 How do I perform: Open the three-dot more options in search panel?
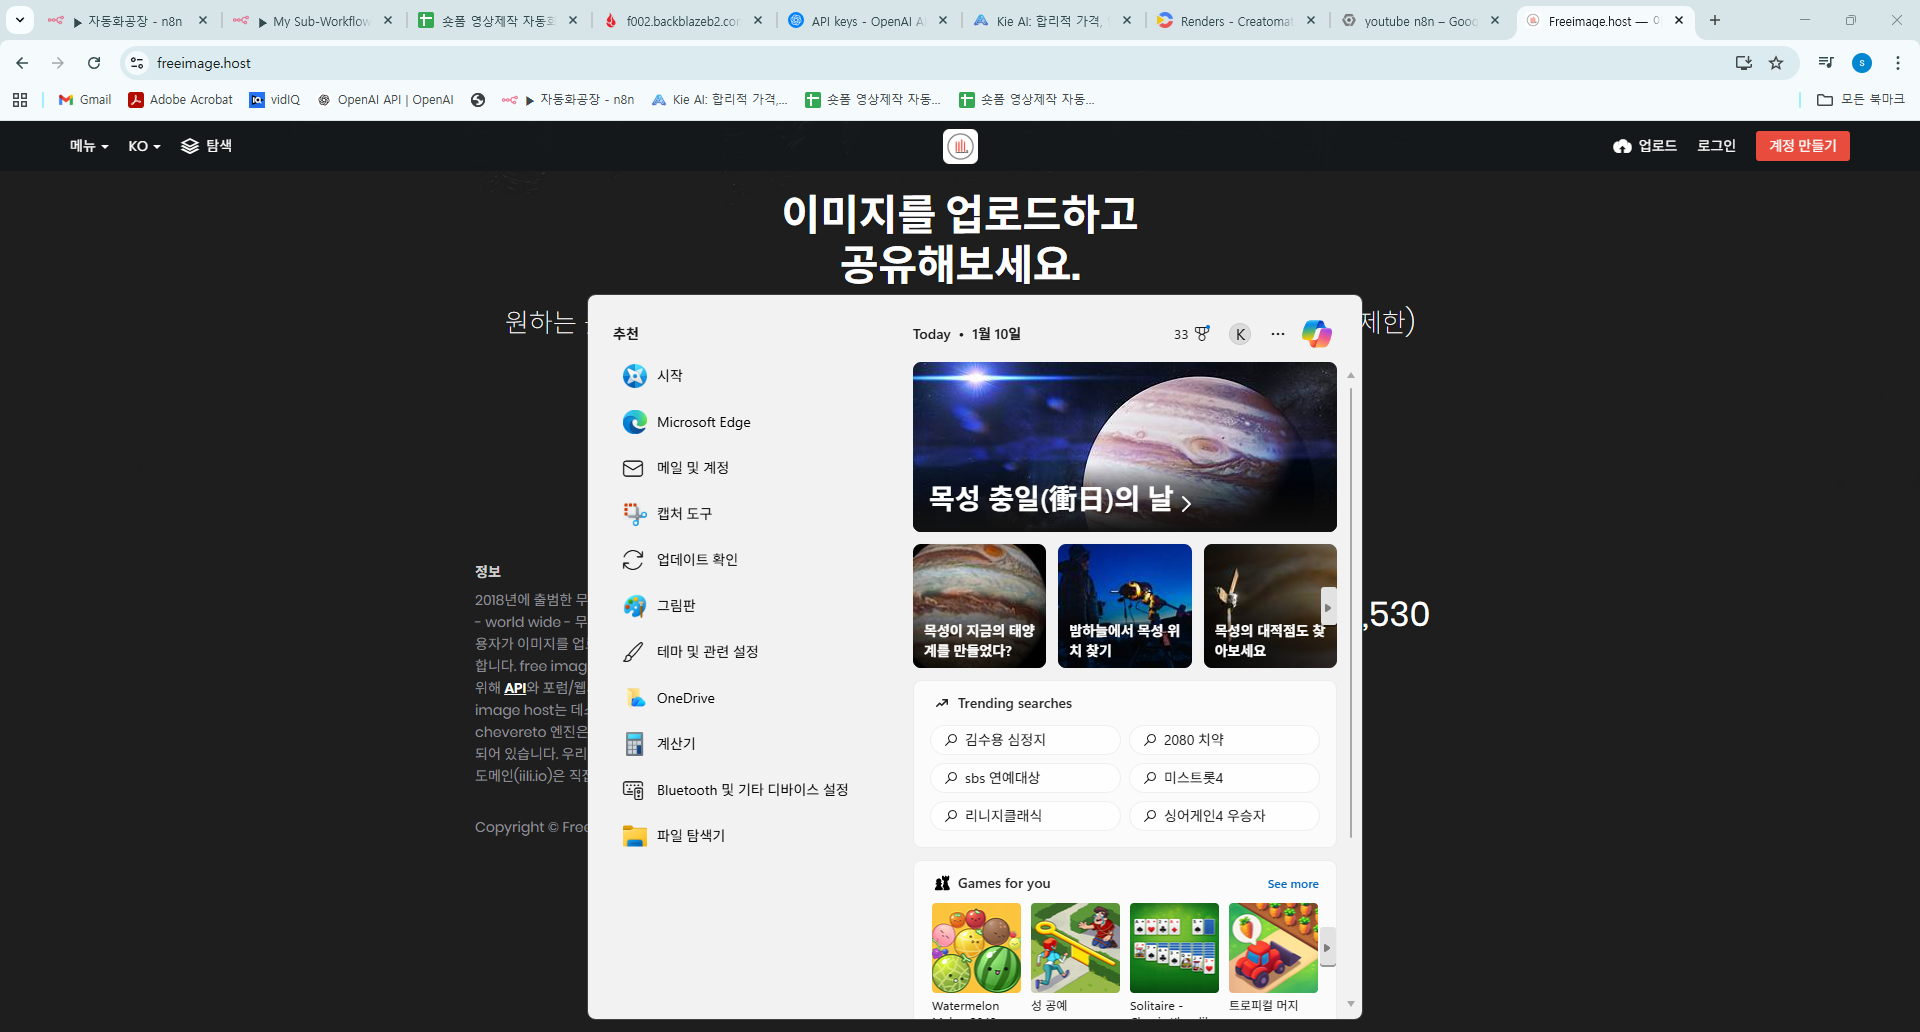[x=1278, y=334]
